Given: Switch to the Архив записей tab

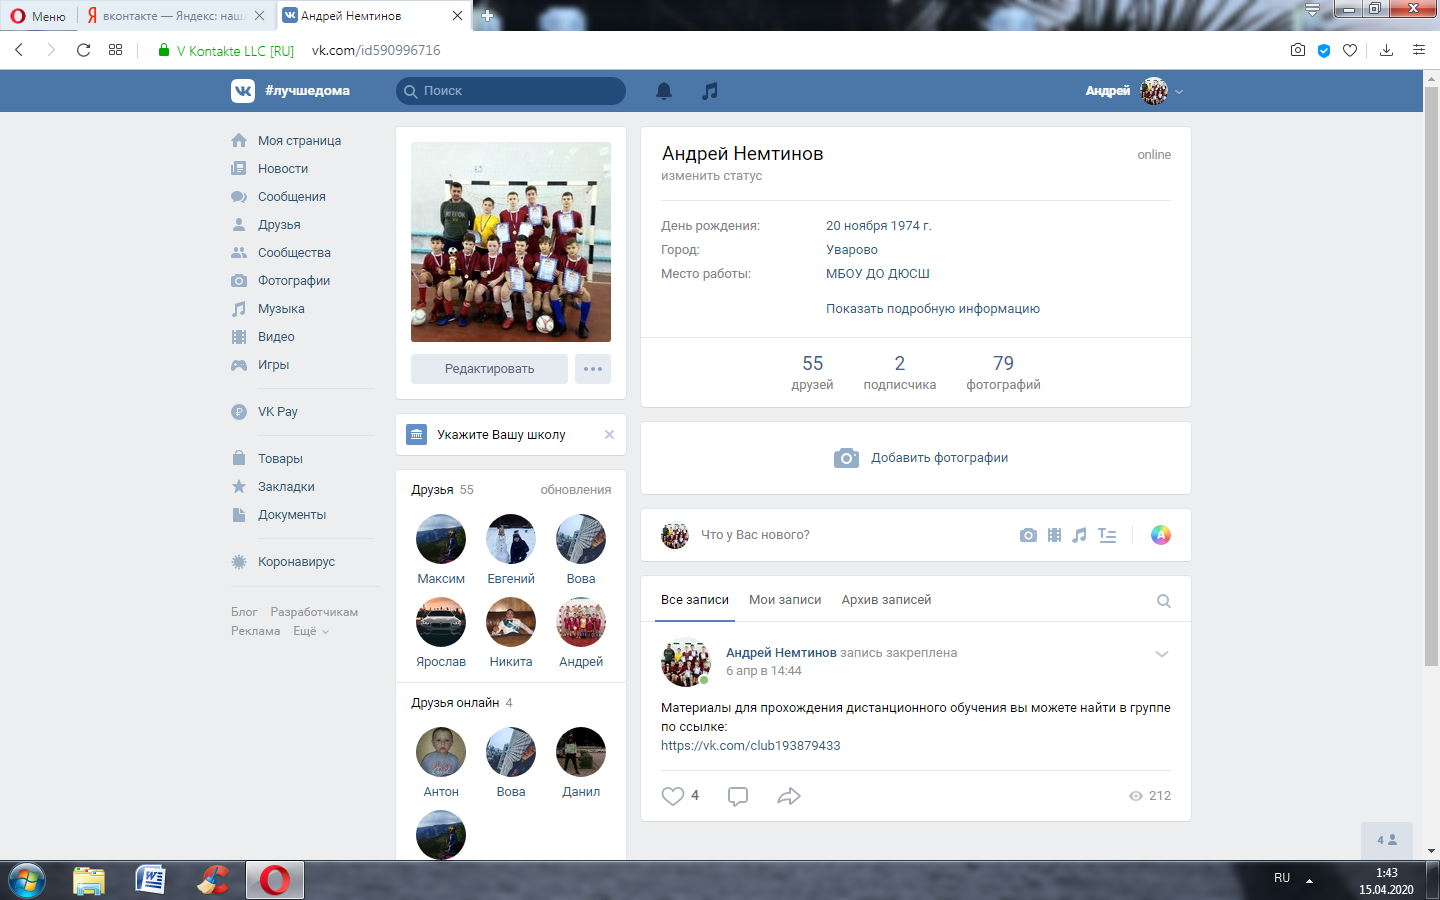Looking at the screenshot, I should [x=886, y=600].
